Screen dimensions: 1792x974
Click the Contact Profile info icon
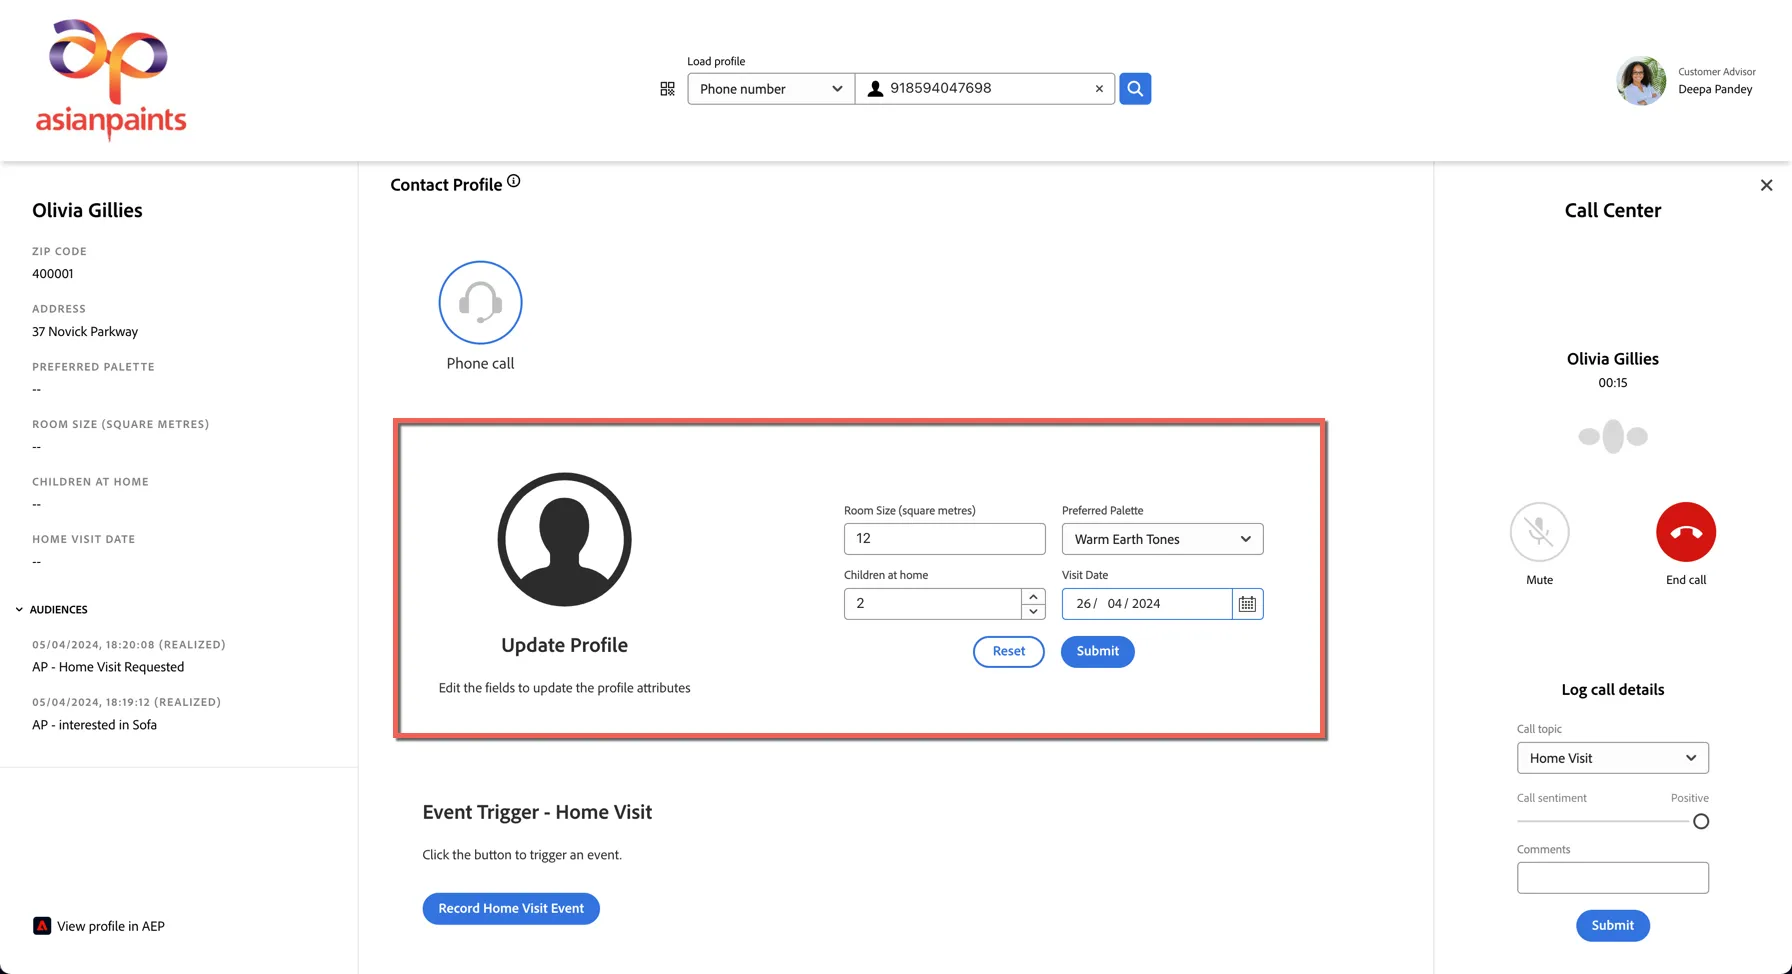[514, 181]
